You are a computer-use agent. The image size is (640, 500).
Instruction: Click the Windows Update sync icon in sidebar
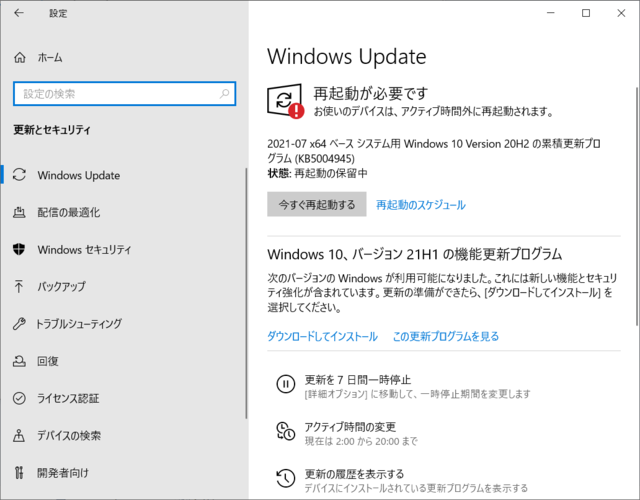(19, 175)
